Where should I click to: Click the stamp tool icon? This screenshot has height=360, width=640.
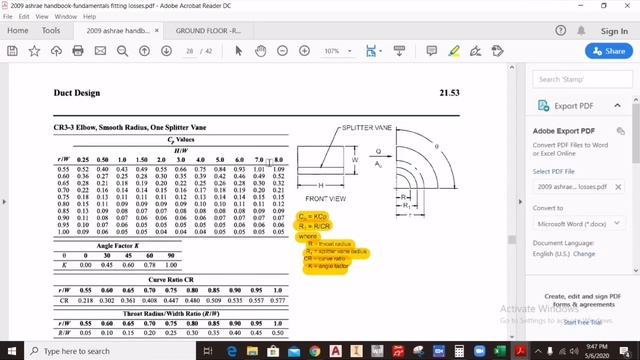(x=498, y=51)
